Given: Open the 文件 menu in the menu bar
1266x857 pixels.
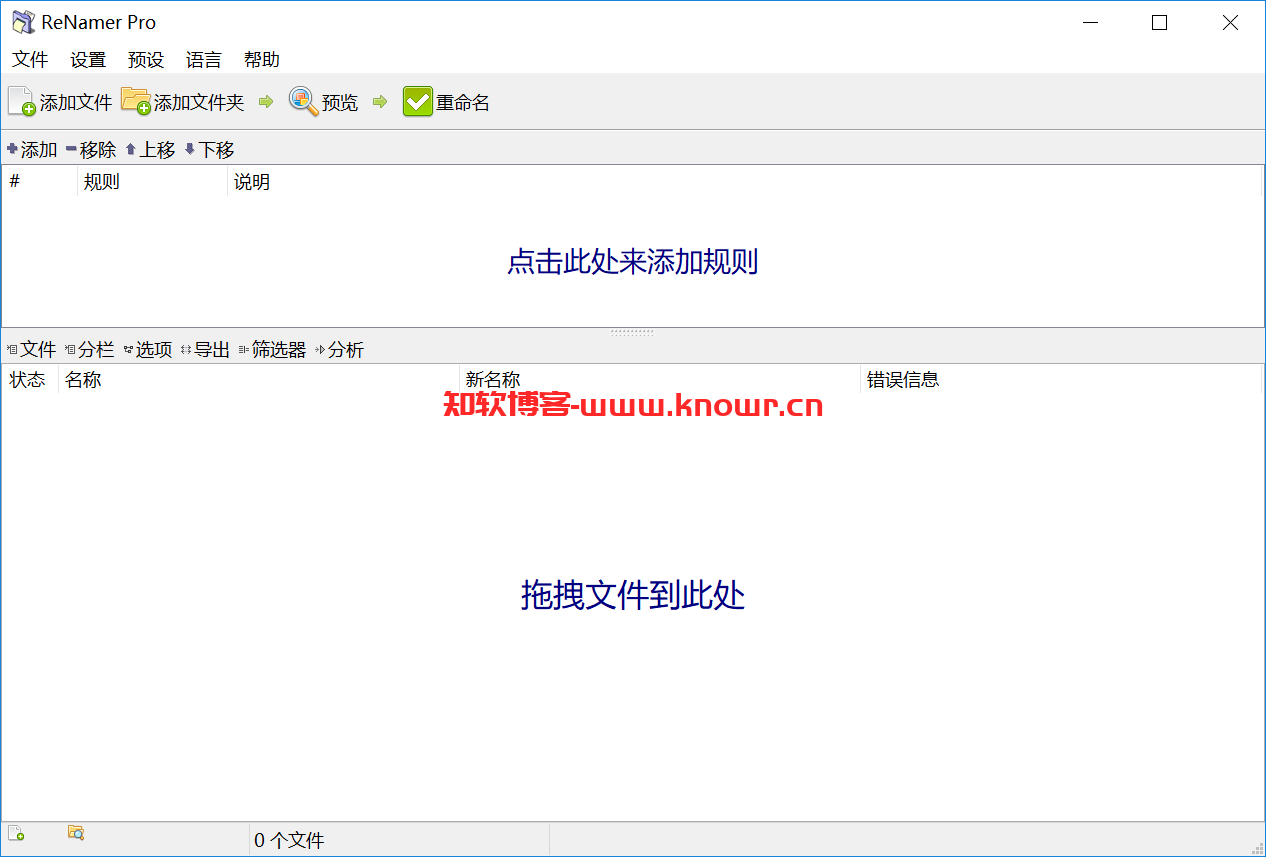Looking at the screenshot, I should click(x=30, y=60).
